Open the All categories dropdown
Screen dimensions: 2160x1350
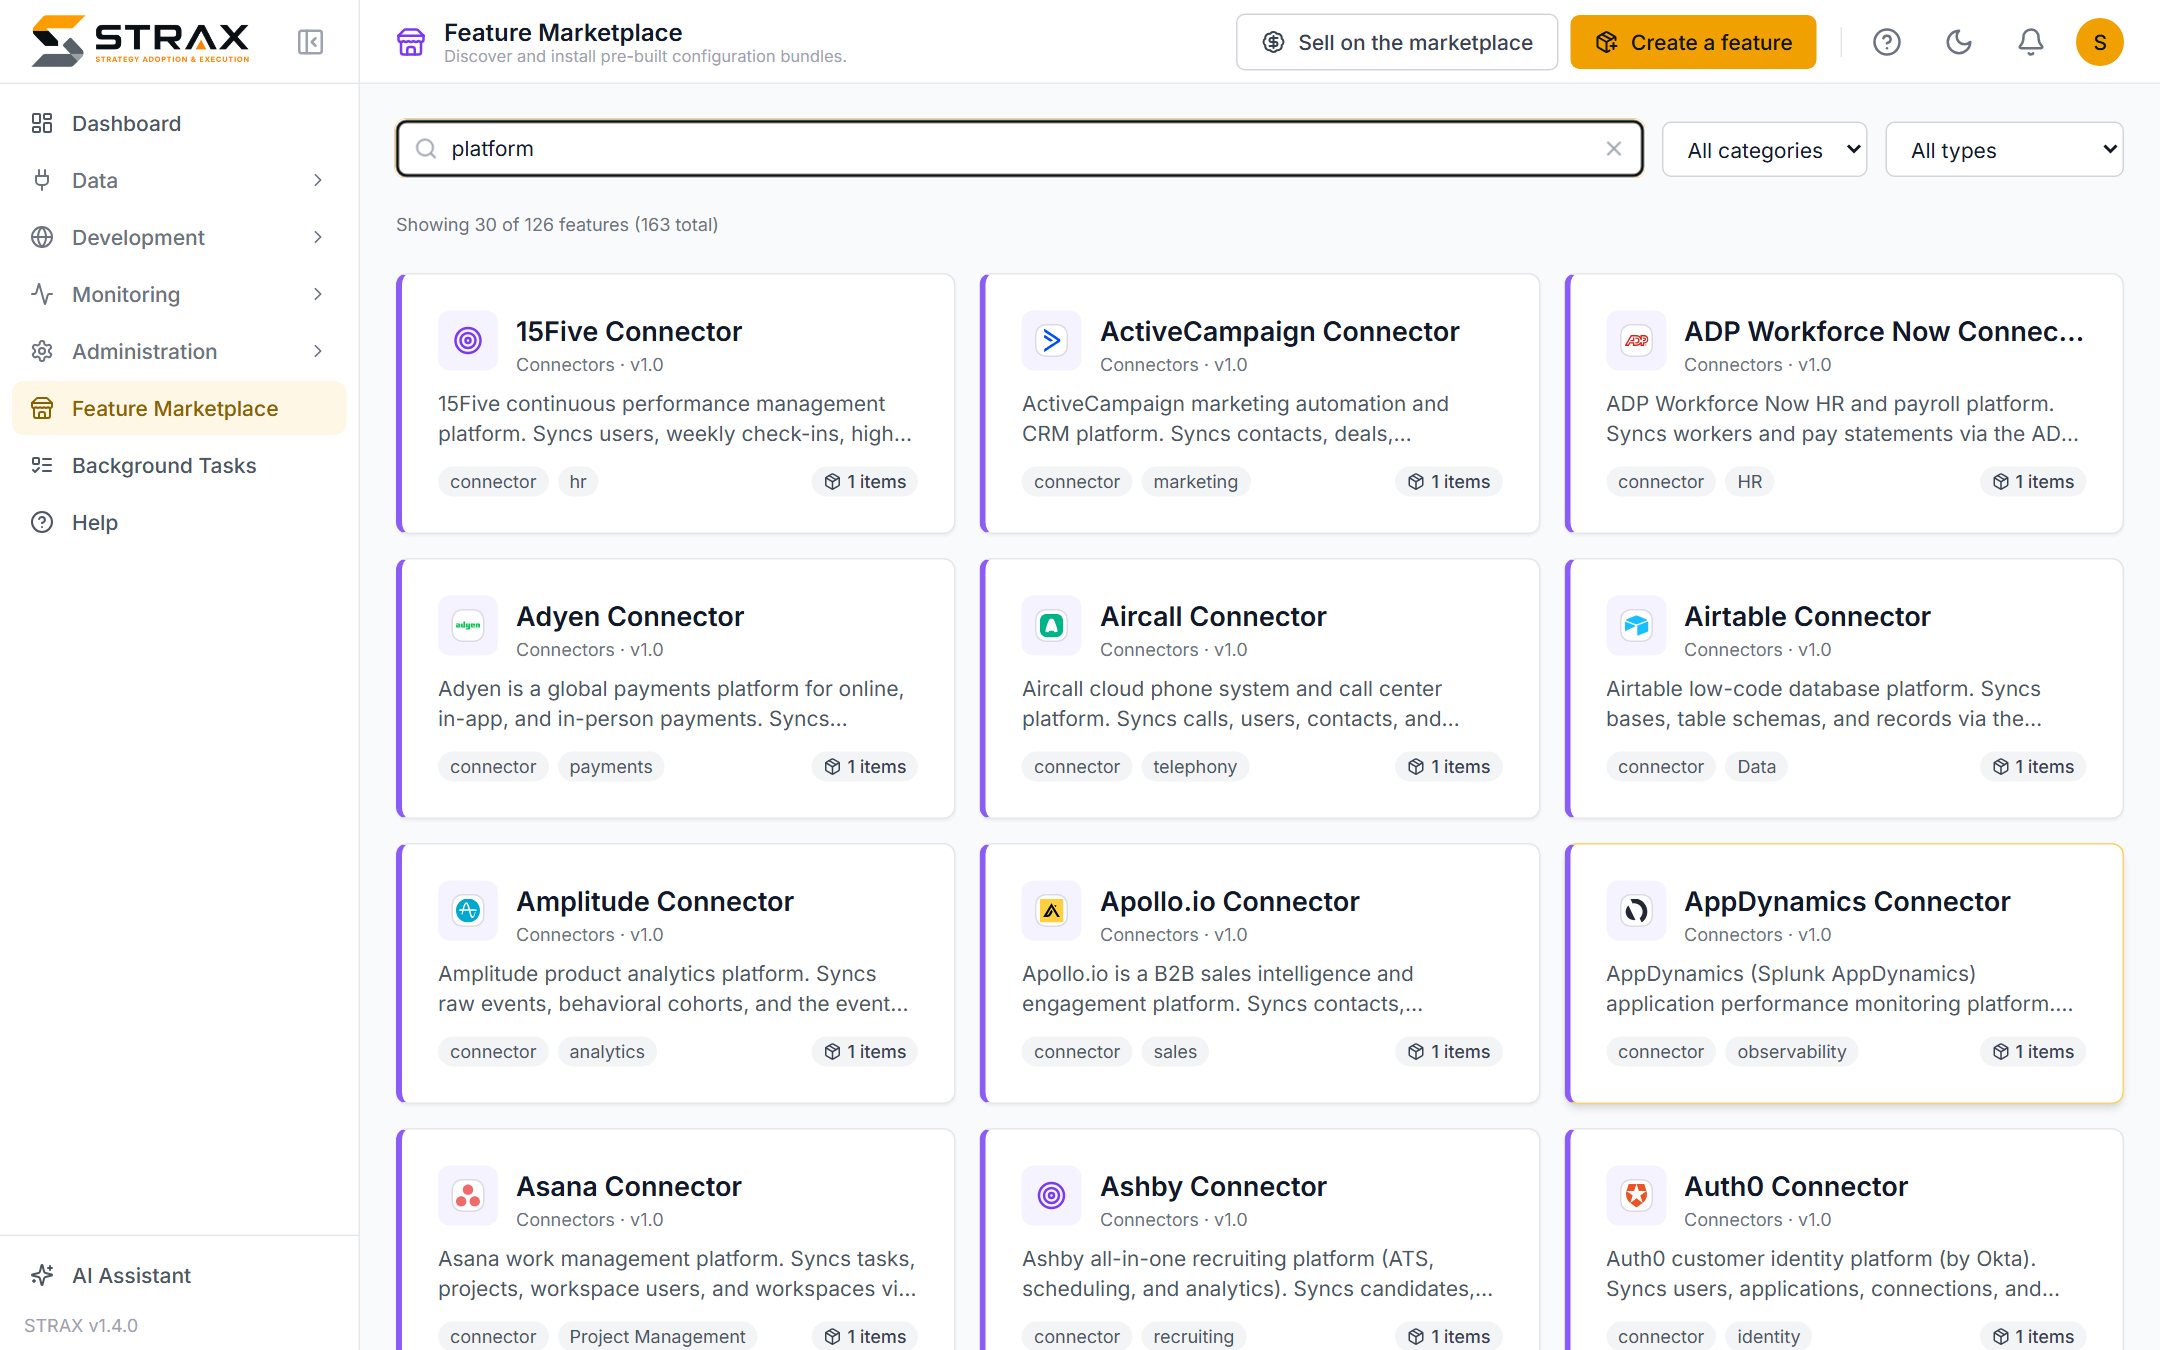[1764, 150]
